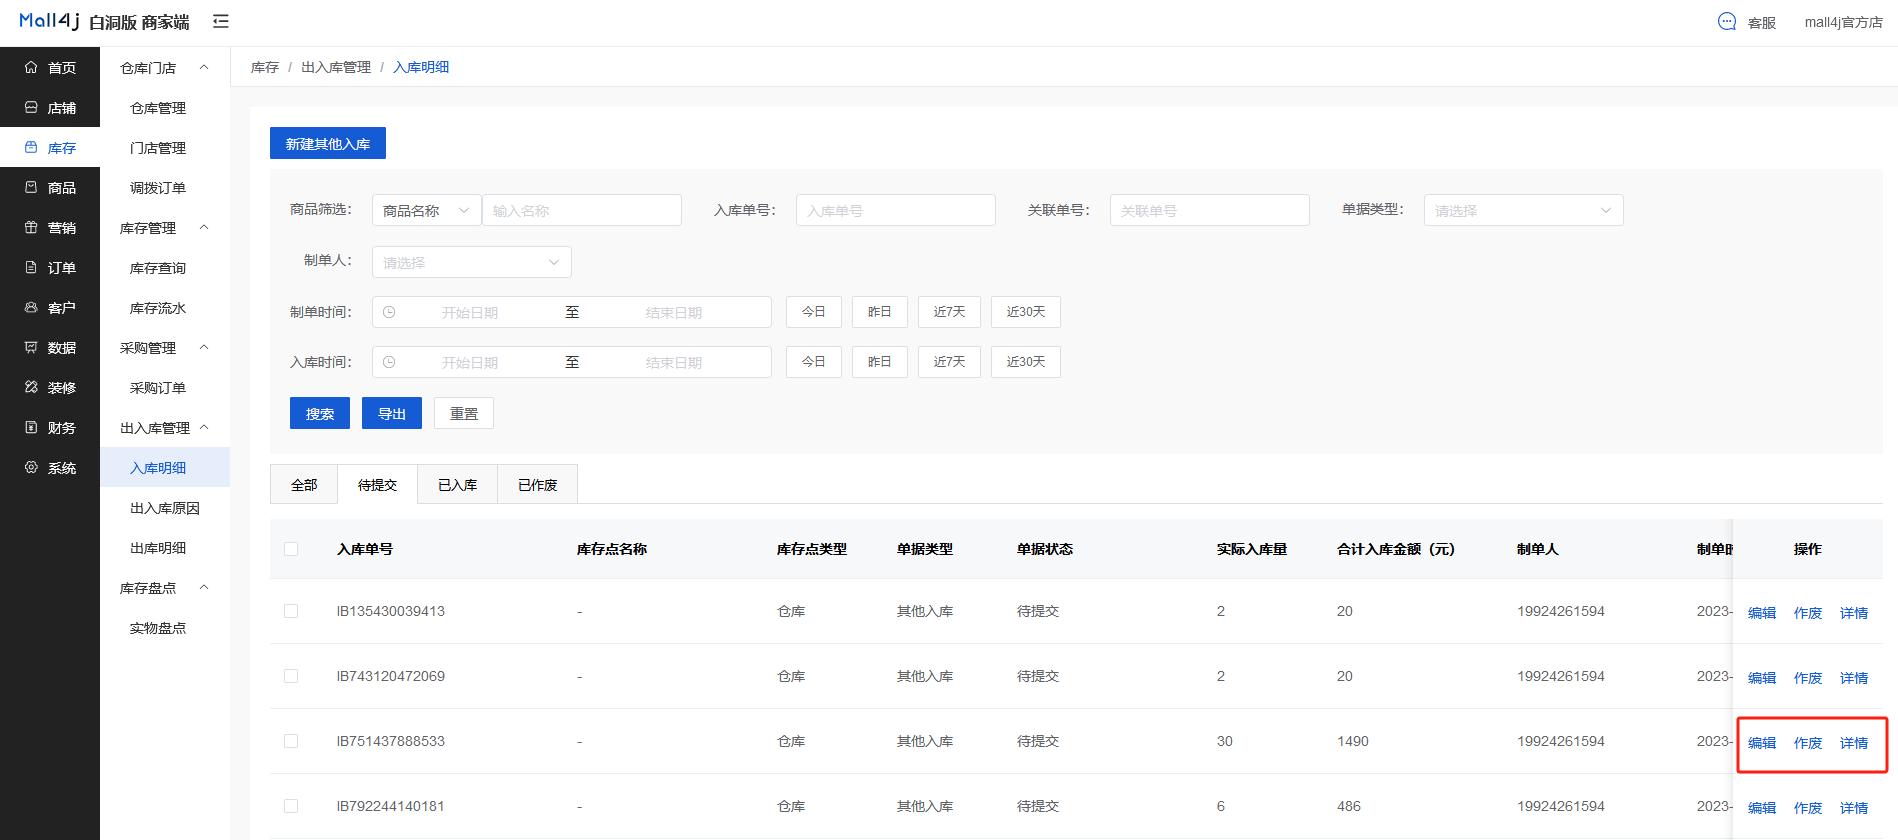Image resolution: width=1898 pixels, height=840 pixels.
Task: Focus the 入库单号 input field
Action: [x=896, y=210]
